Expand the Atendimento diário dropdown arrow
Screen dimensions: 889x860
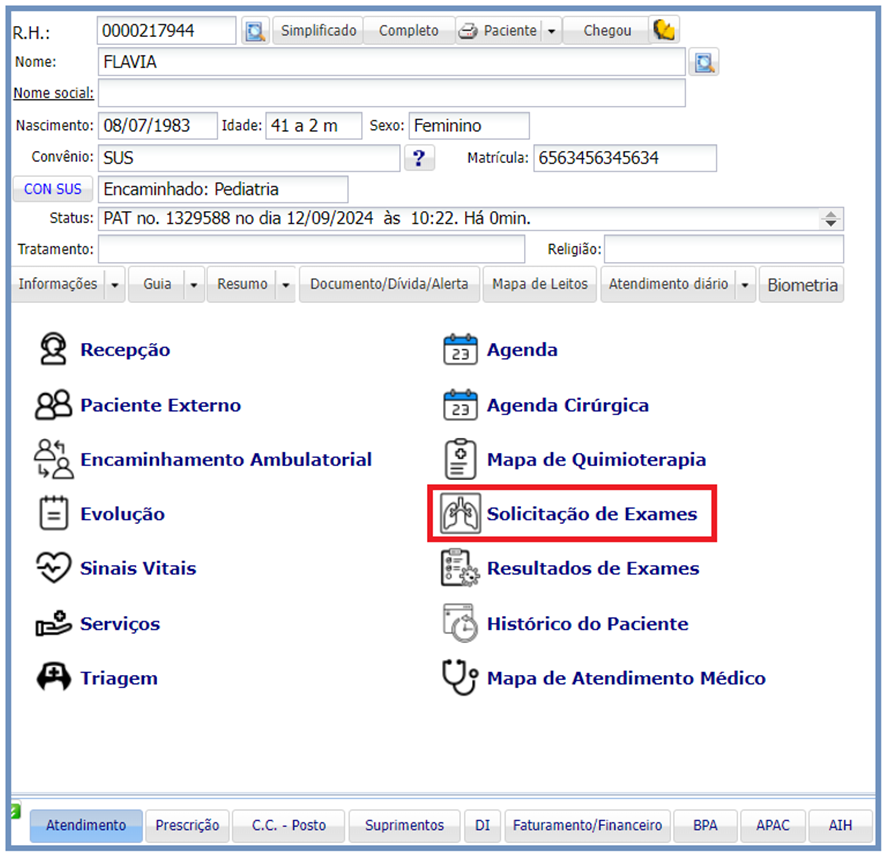click(745, 285)
